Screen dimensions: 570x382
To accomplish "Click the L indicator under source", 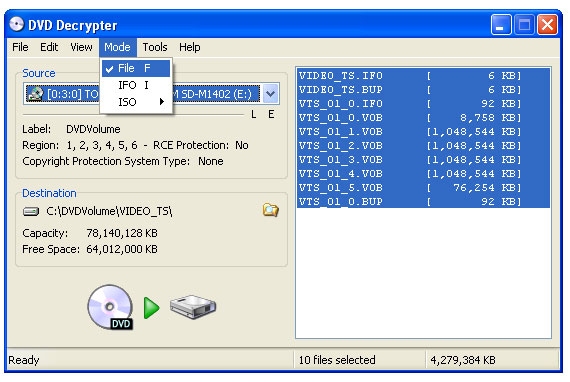I will [x=253, y=114].
